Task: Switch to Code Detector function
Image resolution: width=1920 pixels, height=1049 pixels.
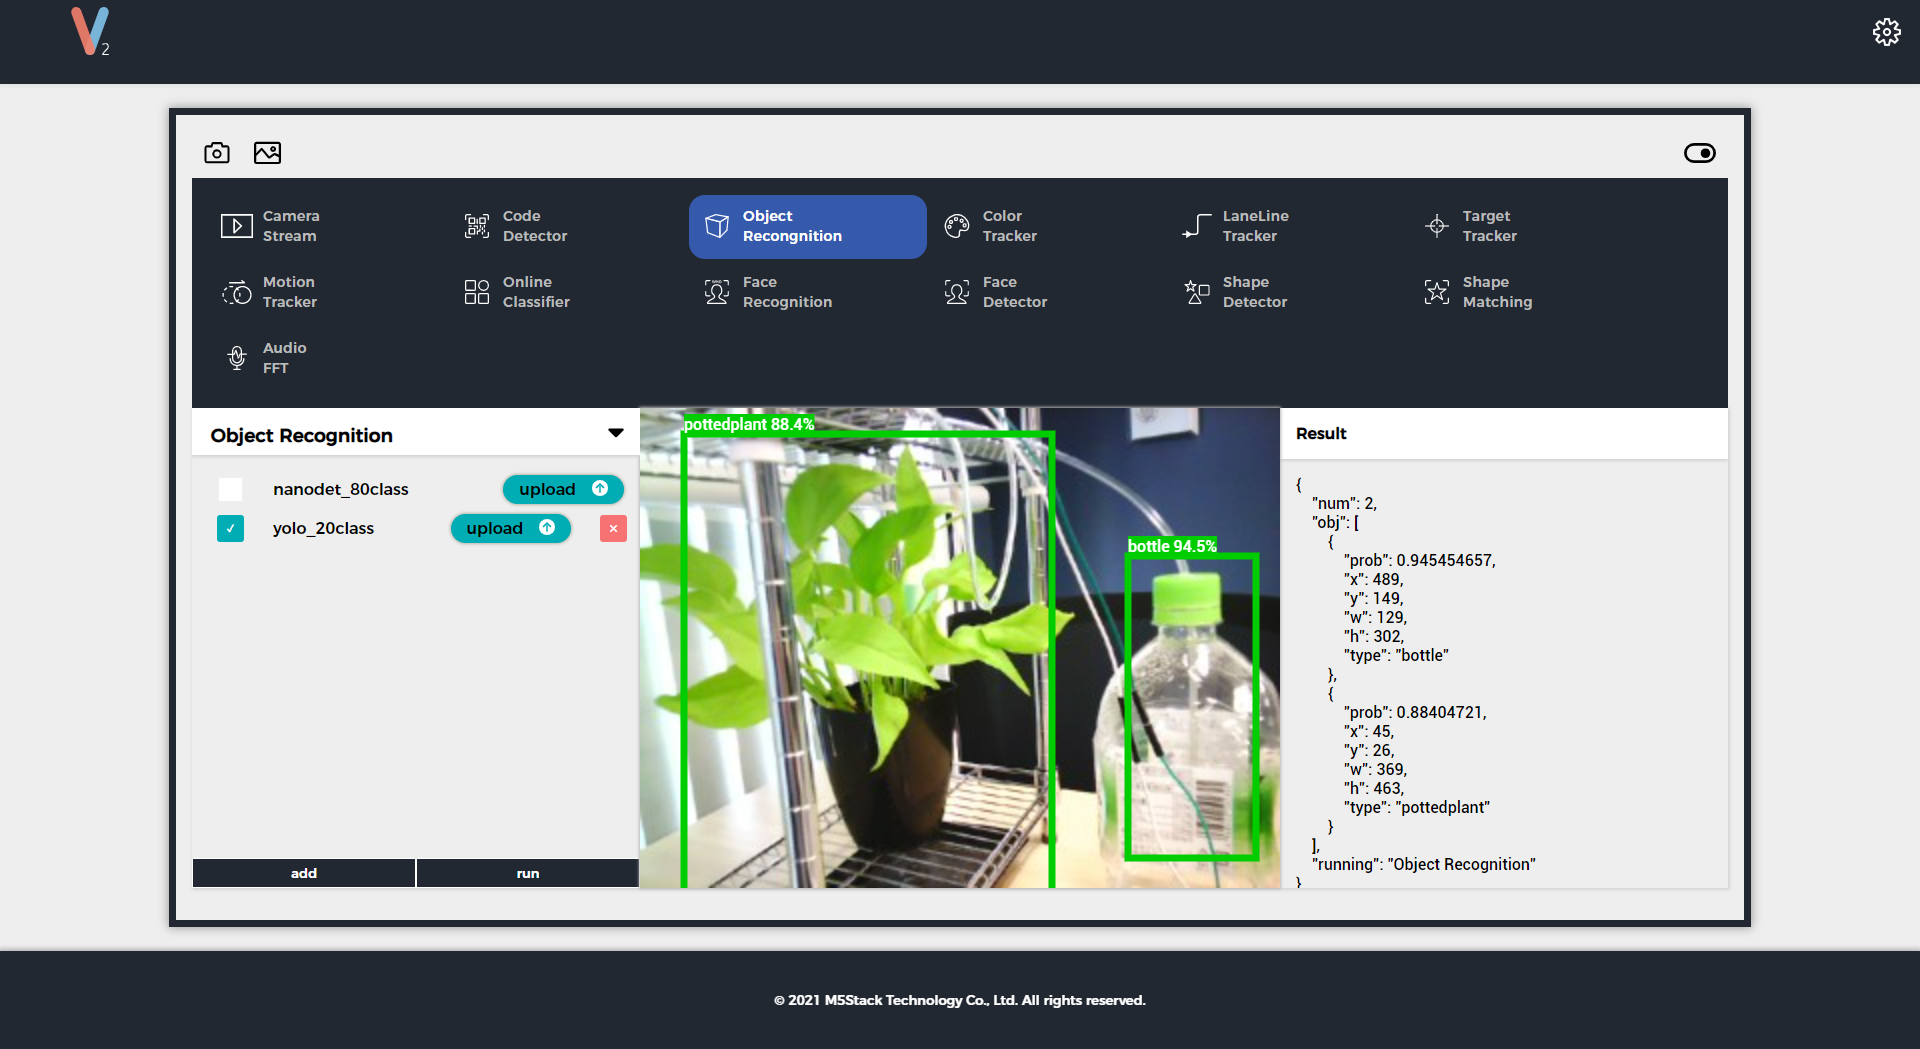Action: pyautogui.click(x=516, y=226)
